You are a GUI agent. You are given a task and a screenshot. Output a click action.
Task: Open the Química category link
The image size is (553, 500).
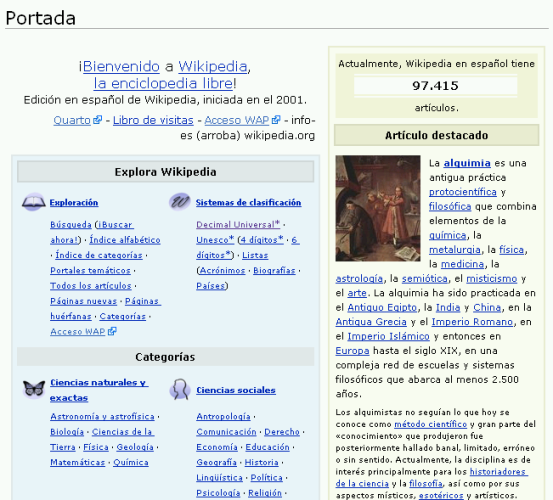click(x=131, y=462)
